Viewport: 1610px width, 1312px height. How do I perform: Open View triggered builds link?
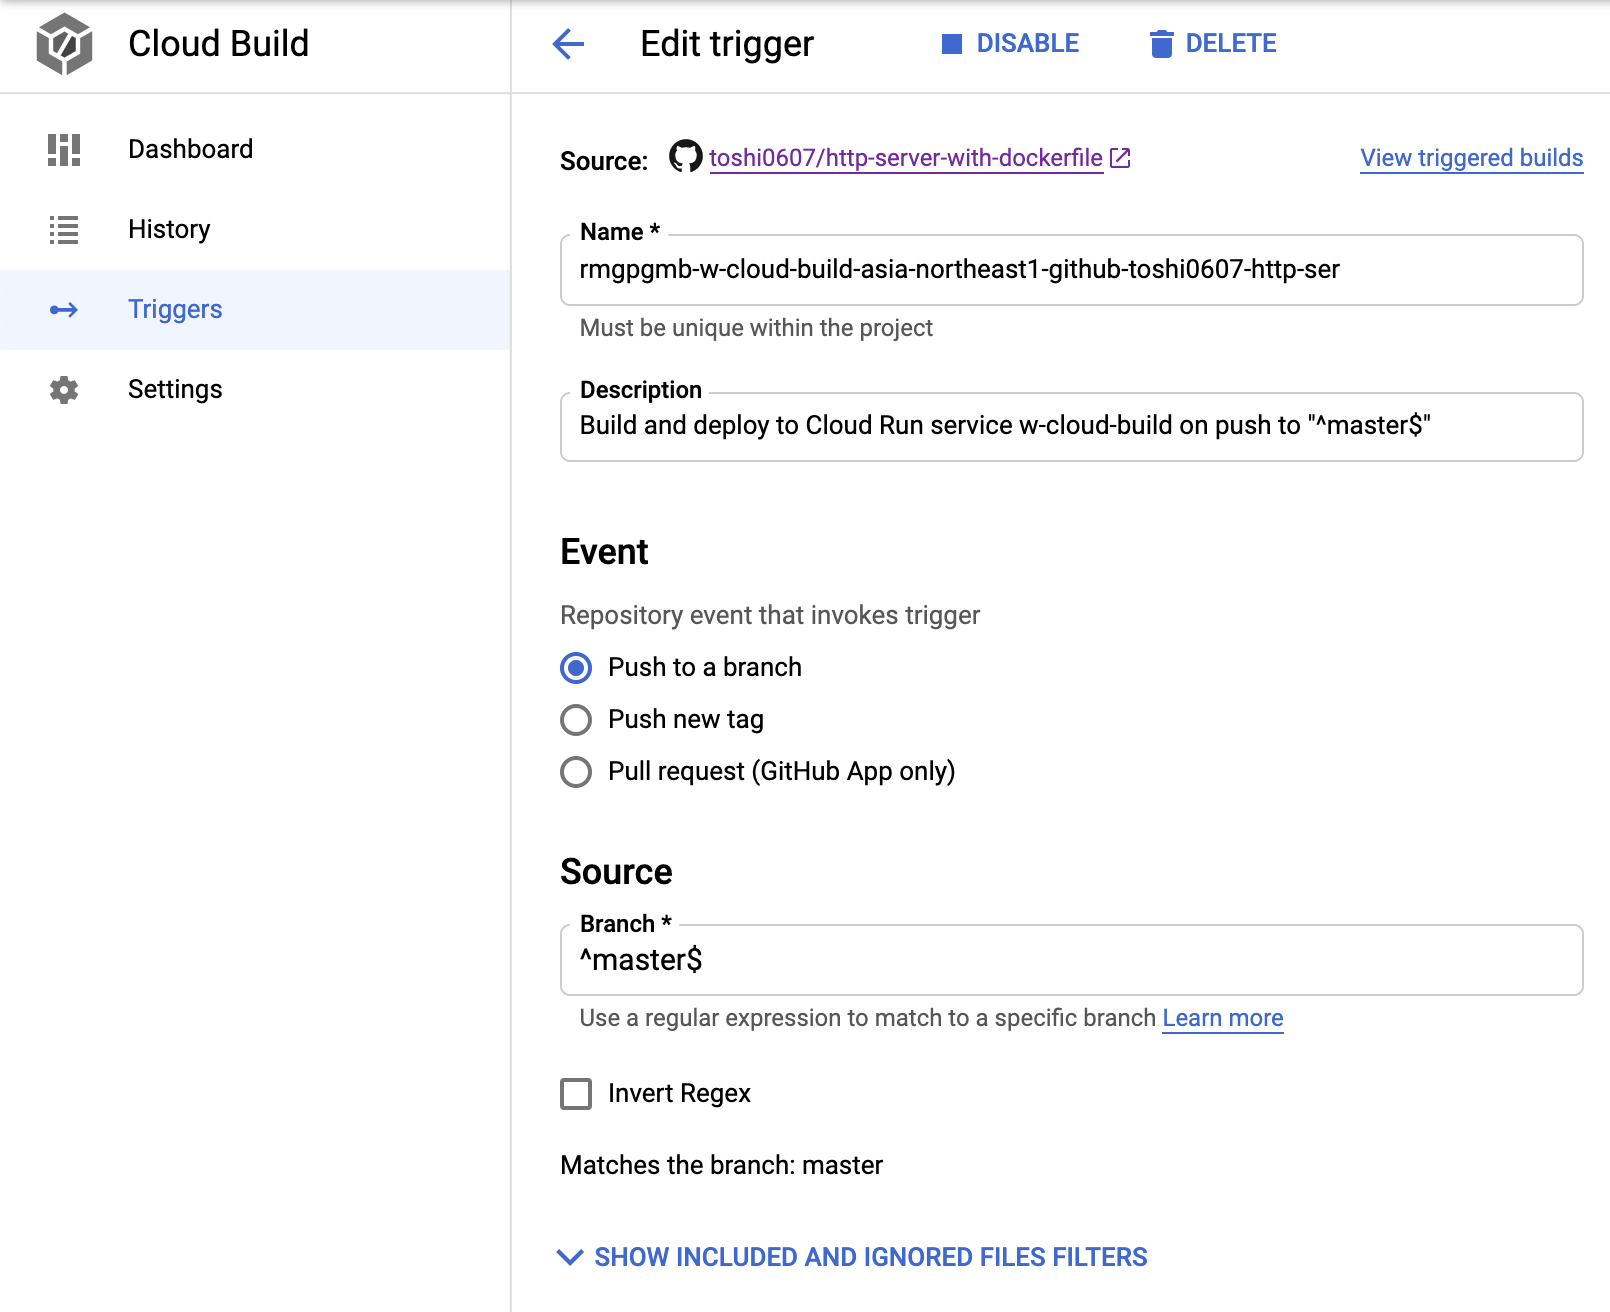point(1472,158)
